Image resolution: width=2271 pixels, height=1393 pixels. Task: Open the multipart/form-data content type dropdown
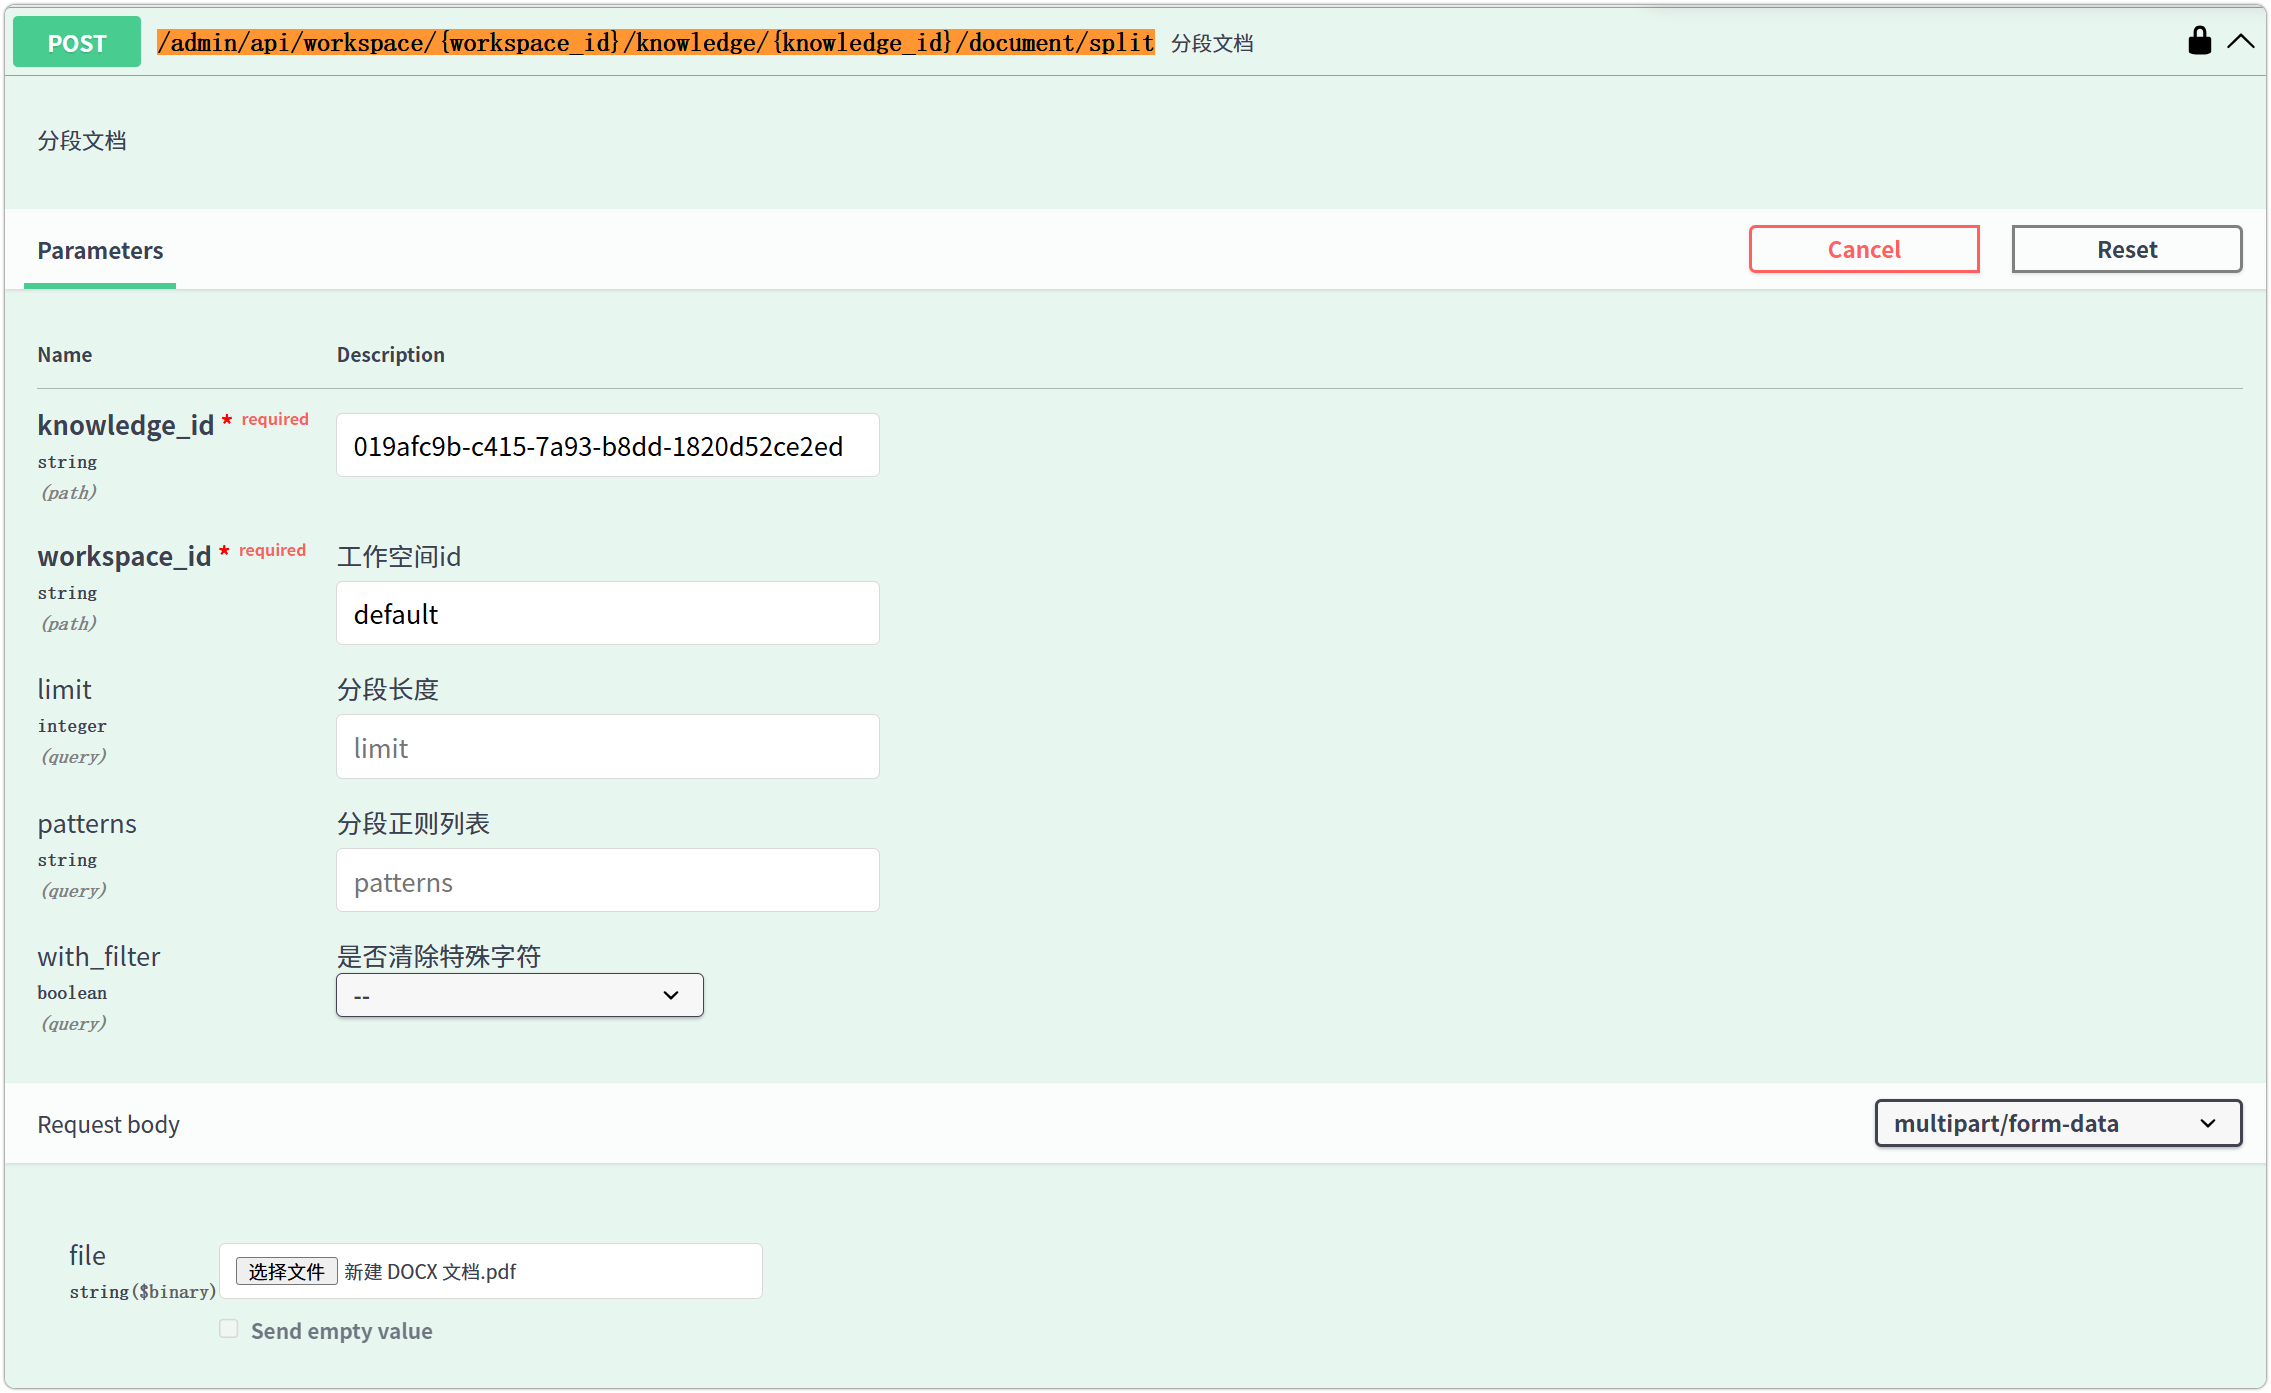[x=2057, y=1124]
